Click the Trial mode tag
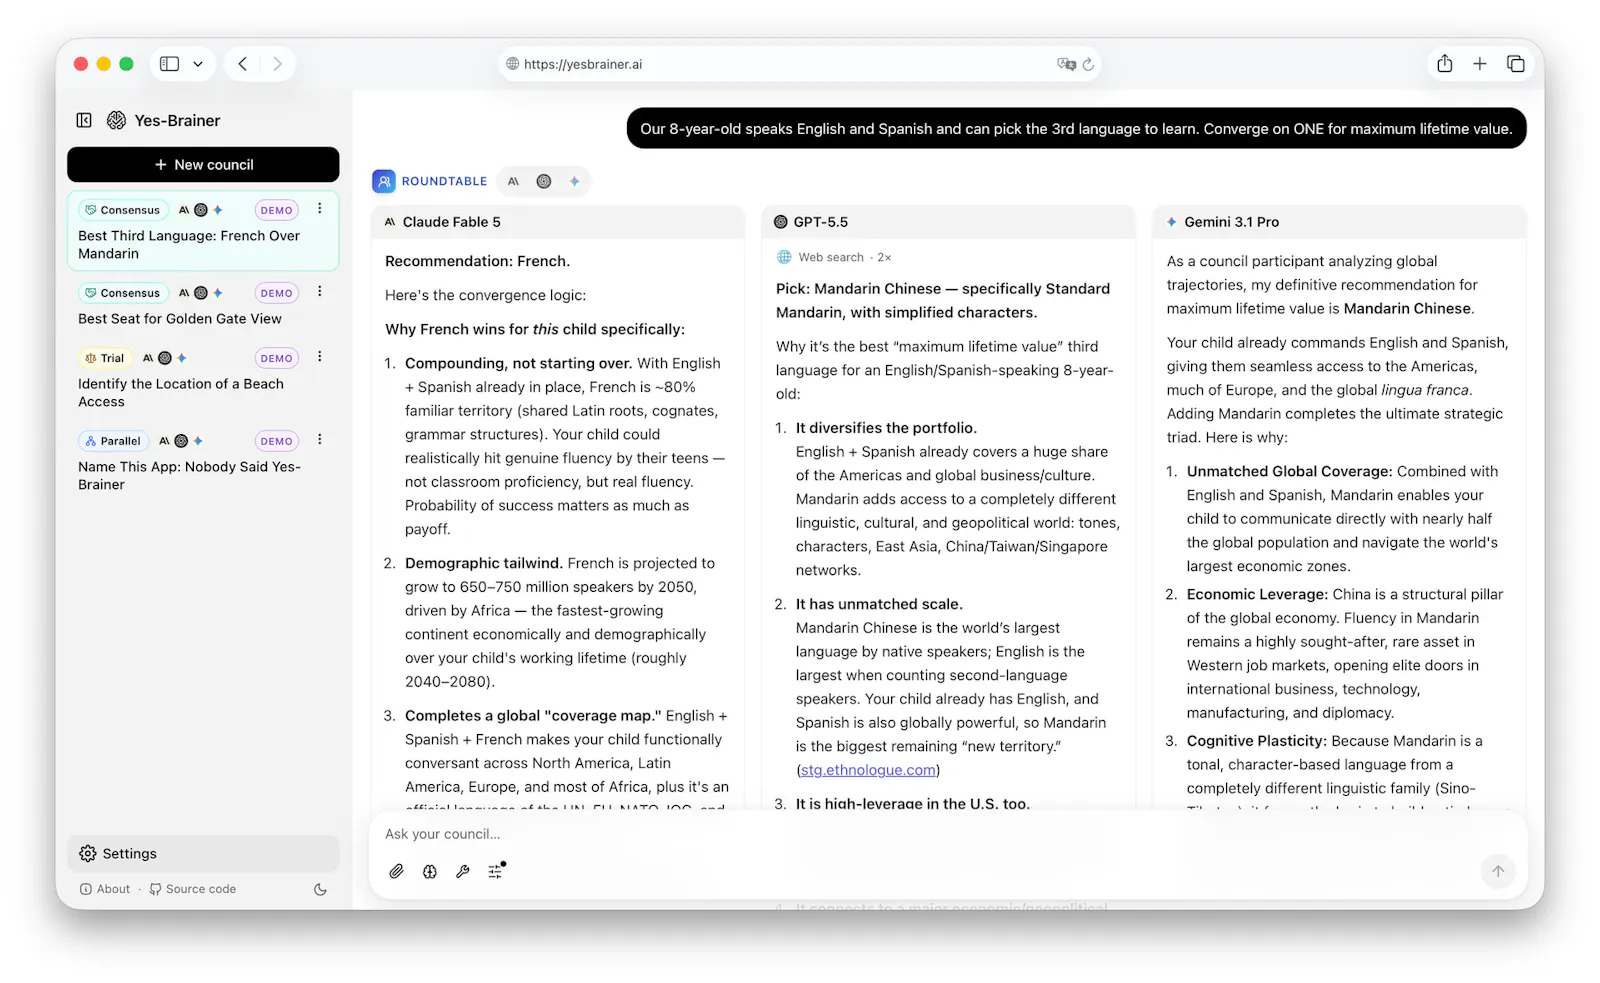The height and width of the screenshot is (983, 1600). pos(105,358)
